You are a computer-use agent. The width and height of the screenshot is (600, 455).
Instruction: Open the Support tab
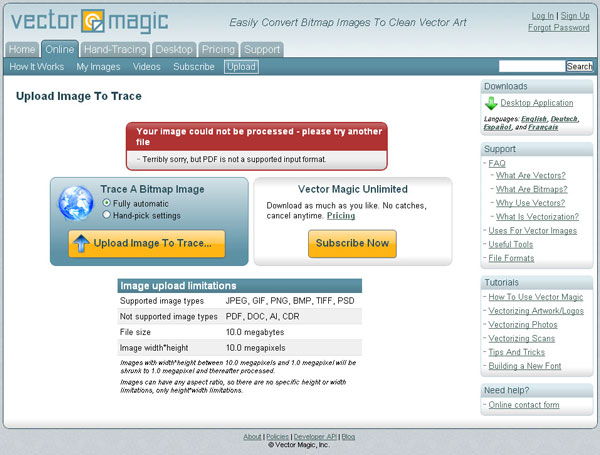[262, 49]
